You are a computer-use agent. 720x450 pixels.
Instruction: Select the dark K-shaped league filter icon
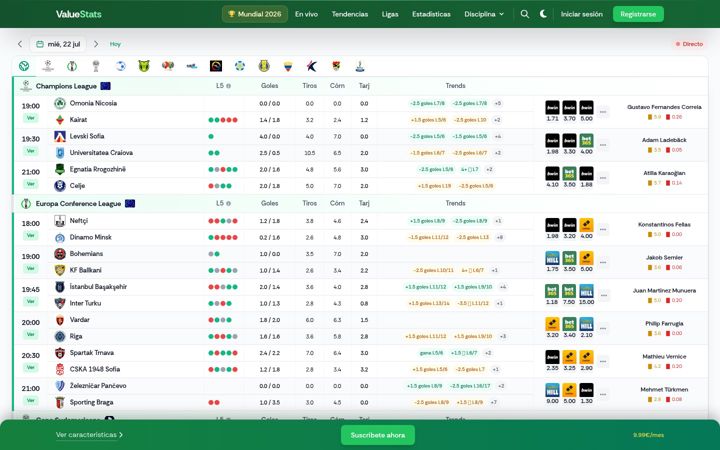coord(312,66)
